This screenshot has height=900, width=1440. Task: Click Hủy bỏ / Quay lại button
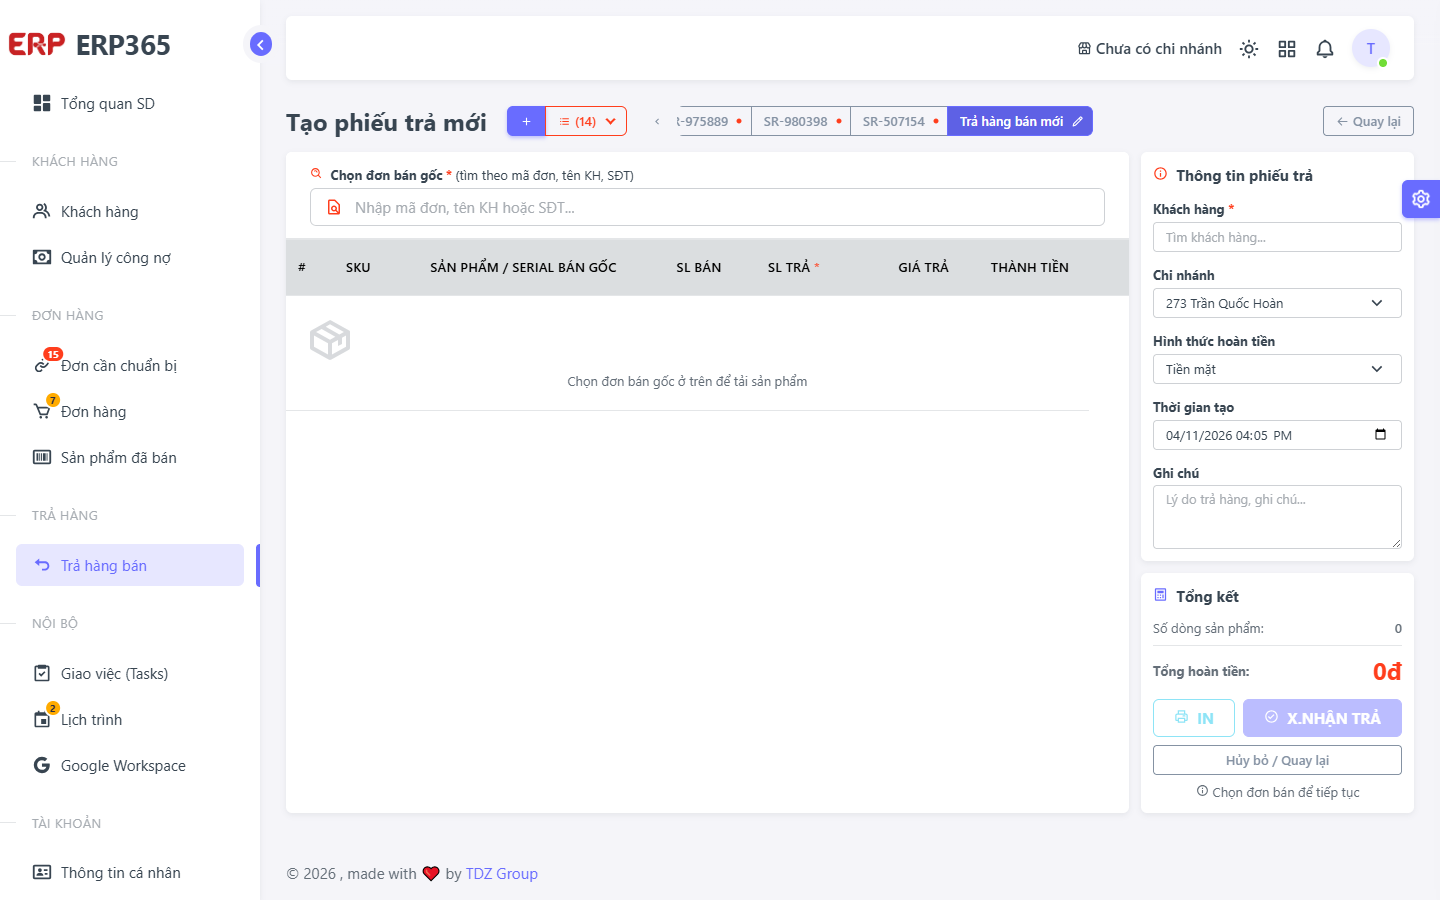pyautogui.click(x=1277, y=760)
